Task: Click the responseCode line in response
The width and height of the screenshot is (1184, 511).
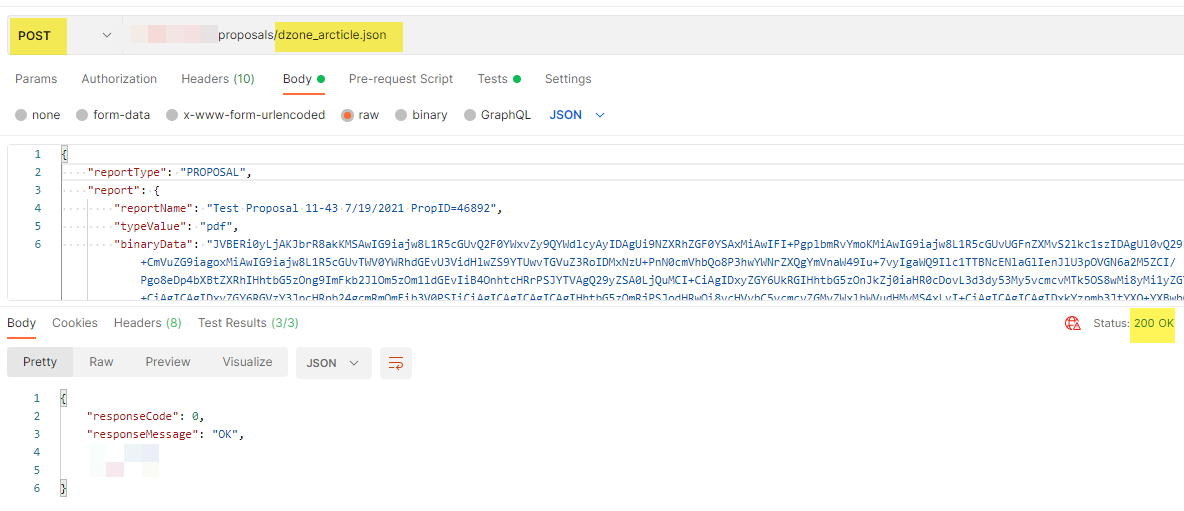Action: point(146,416)
